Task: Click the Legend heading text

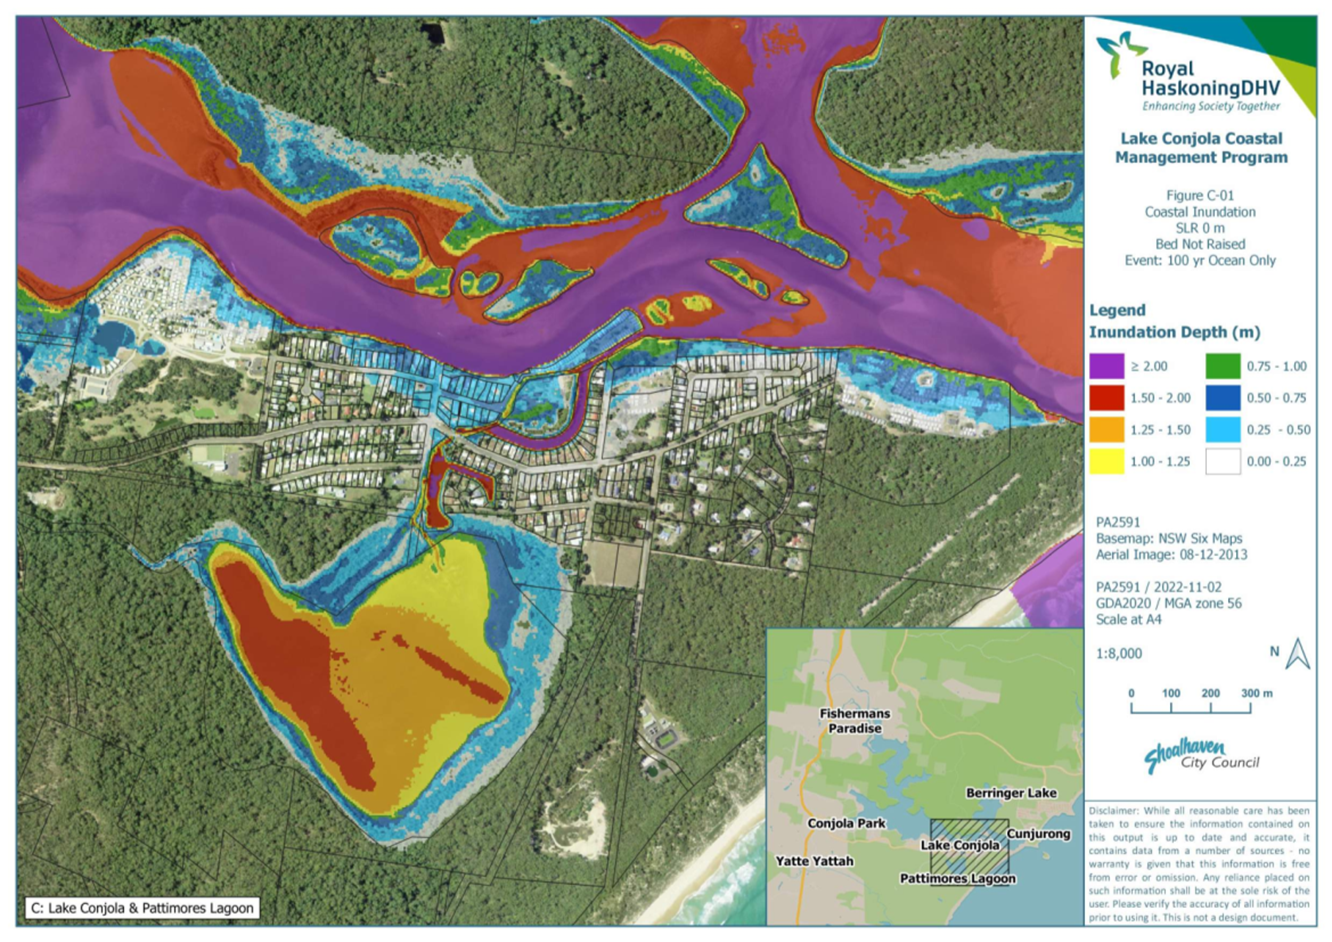Action: click(x=1117, y=310)
